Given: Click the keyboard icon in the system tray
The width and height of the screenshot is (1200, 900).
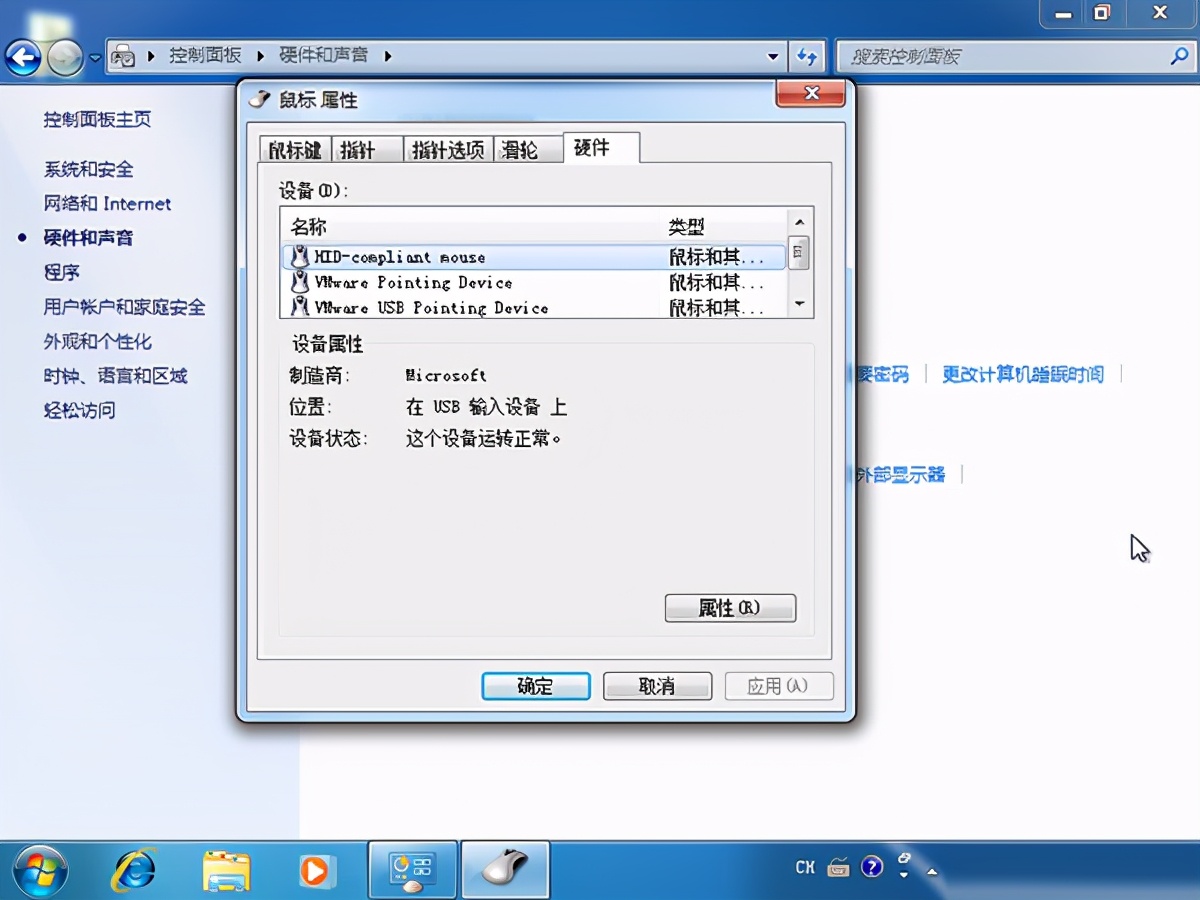Looking at the screenshot, I should tap(838, 868).
